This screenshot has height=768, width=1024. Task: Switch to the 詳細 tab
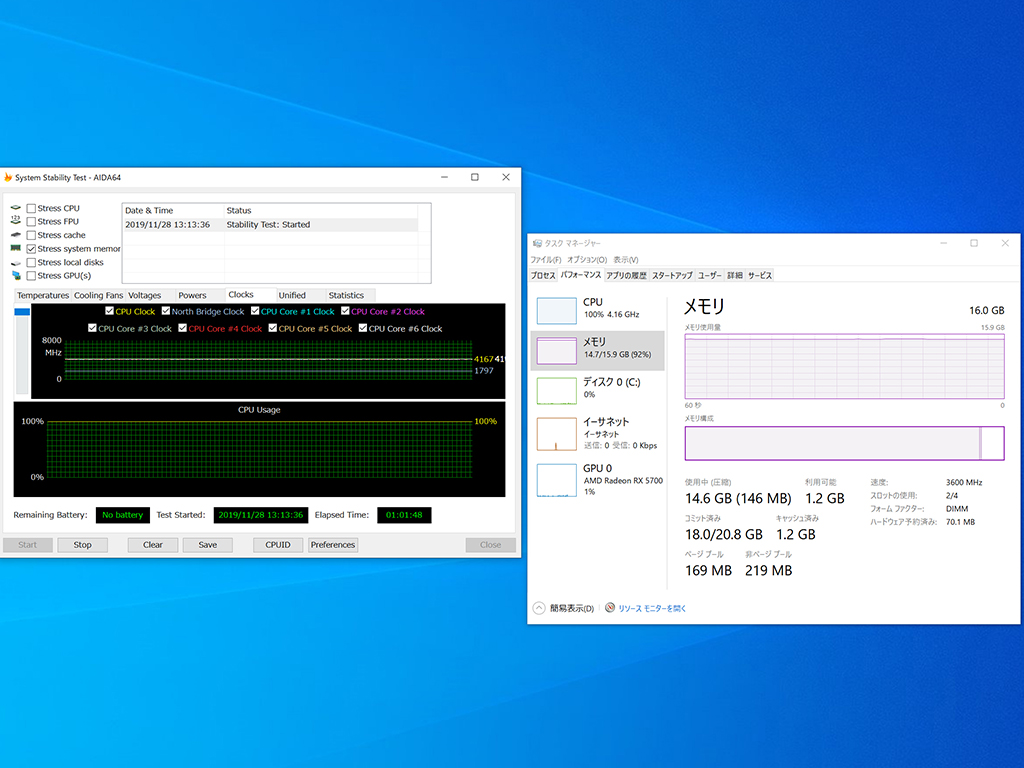coord(735,276)
